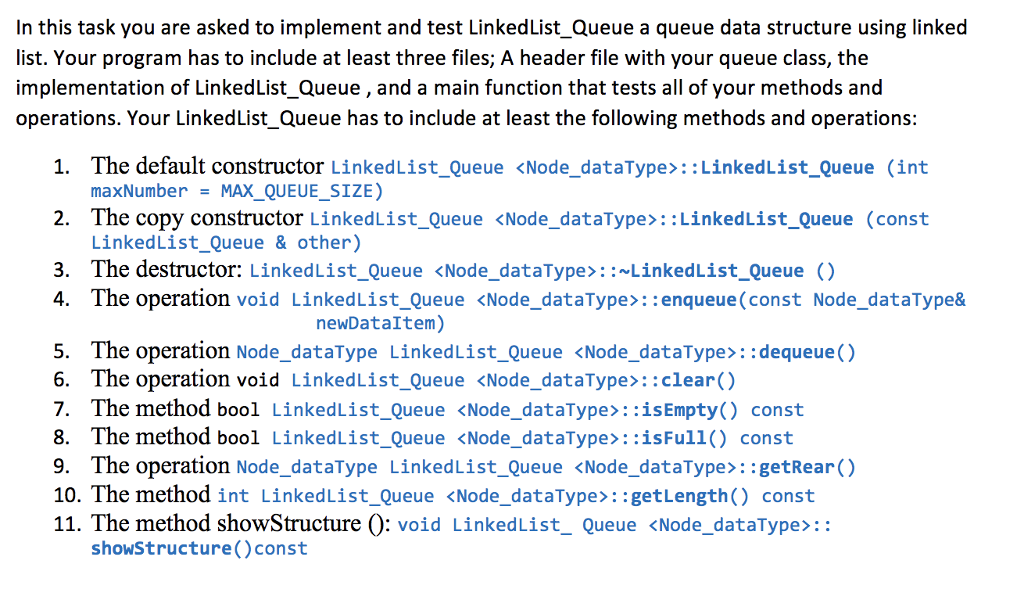Click the bold enqueue method name
Viewport: 1024px width, 607px height.
click(699, 300)
